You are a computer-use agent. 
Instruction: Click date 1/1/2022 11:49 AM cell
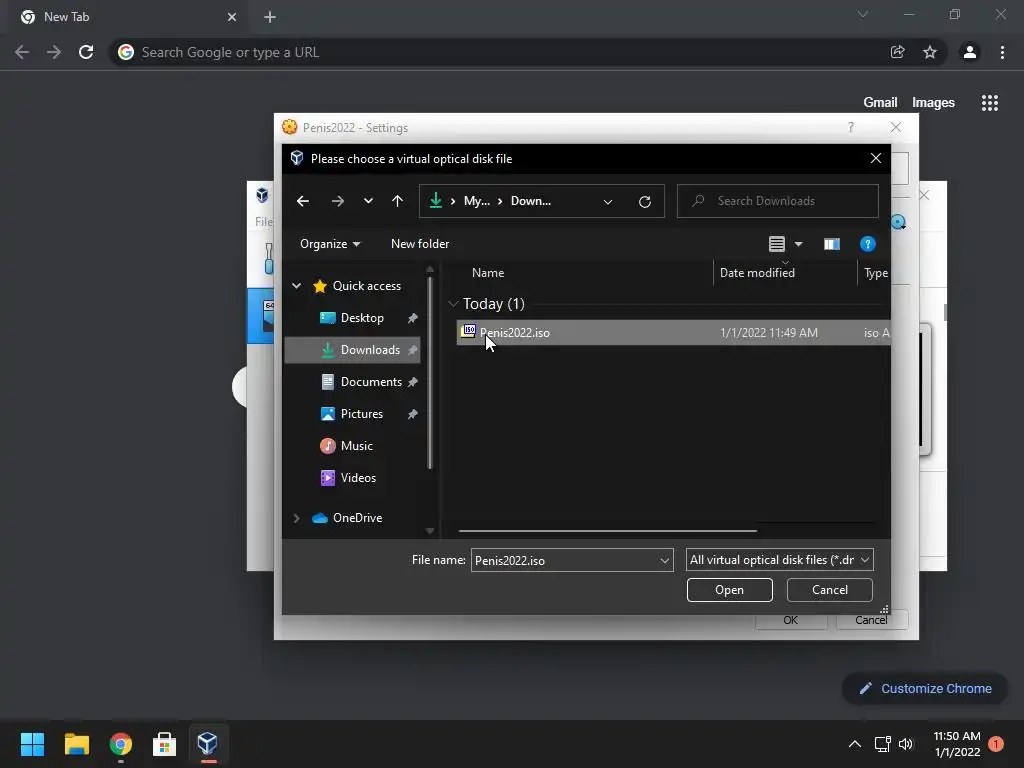pos(769,332)
